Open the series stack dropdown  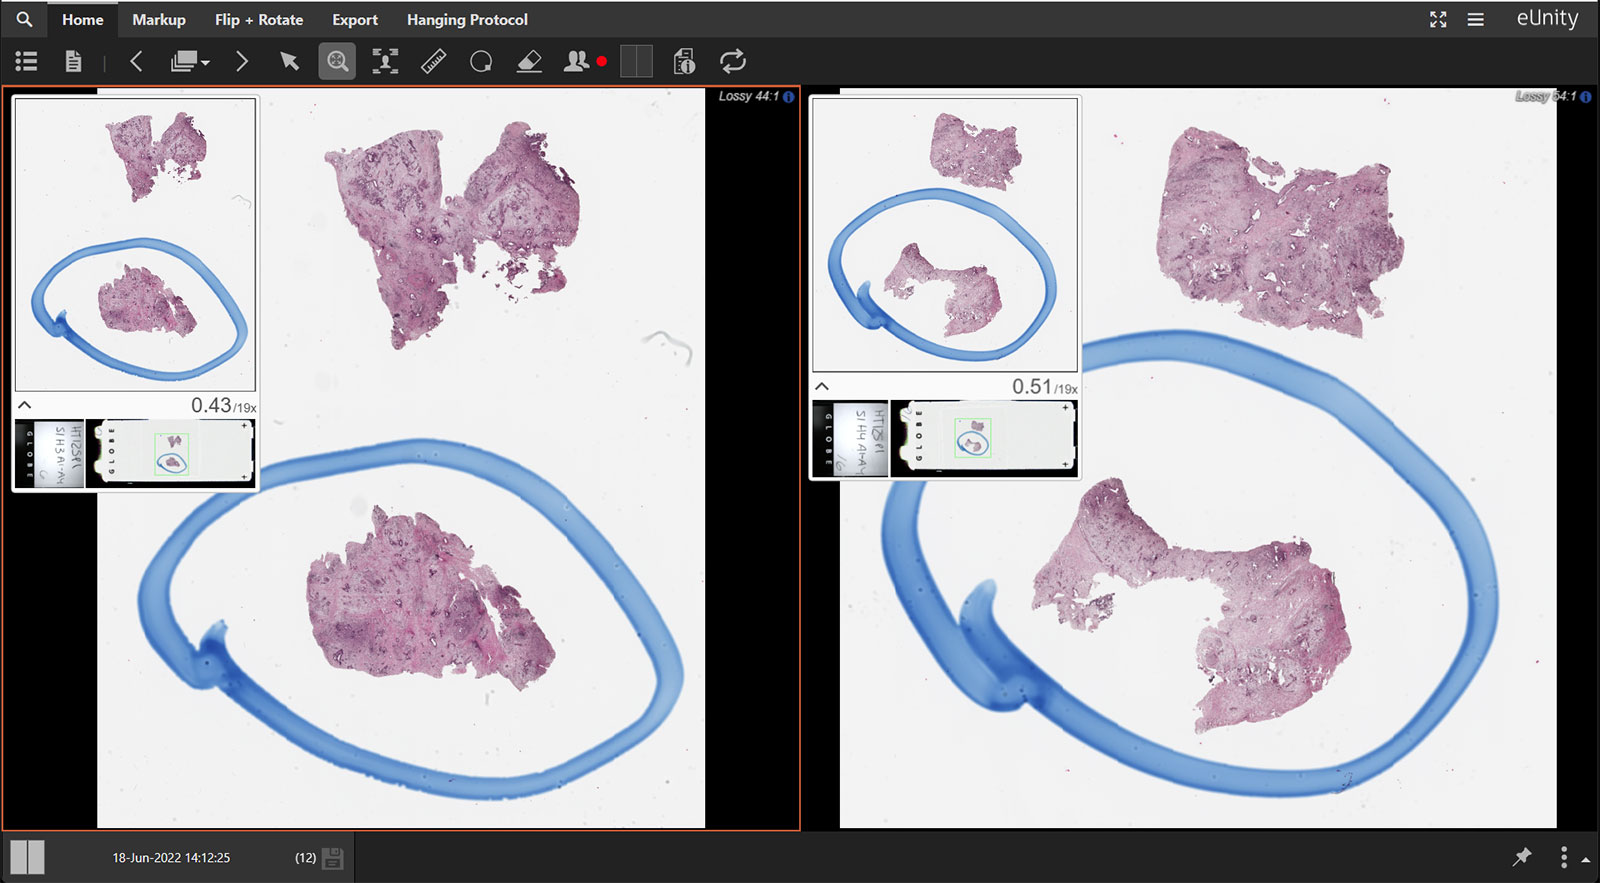(190, 62)
